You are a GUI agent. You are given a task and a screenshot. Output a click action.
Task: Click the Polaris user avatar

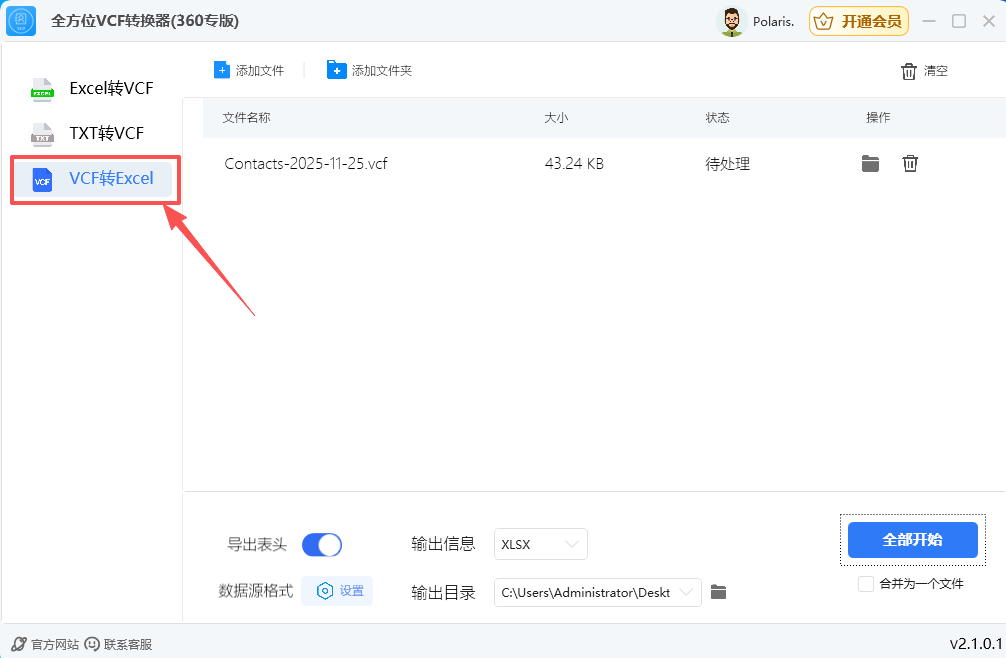pos(733,21)
